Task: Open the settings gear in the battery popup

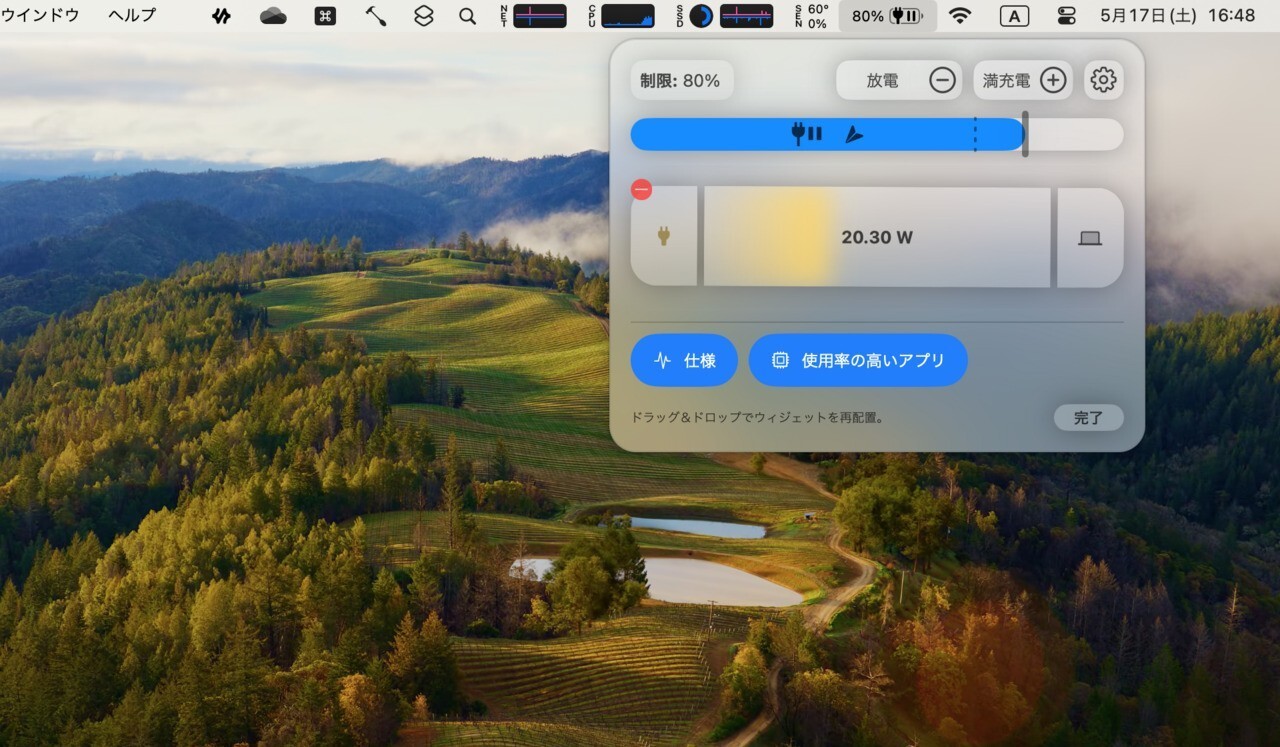Action: click(x=1103, y=80)
